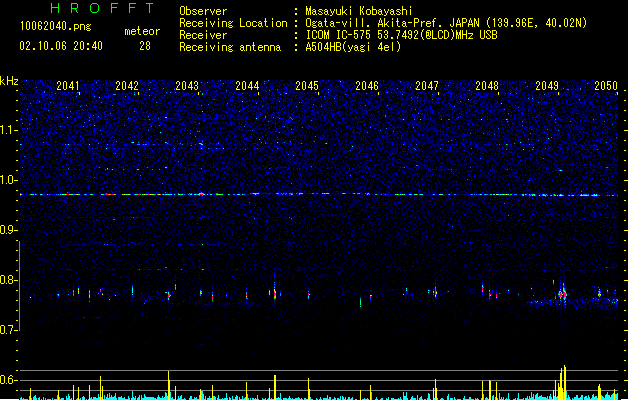
Task: Click the 2042 time marker
Action: pyautogui.click(x=127, y=86)
